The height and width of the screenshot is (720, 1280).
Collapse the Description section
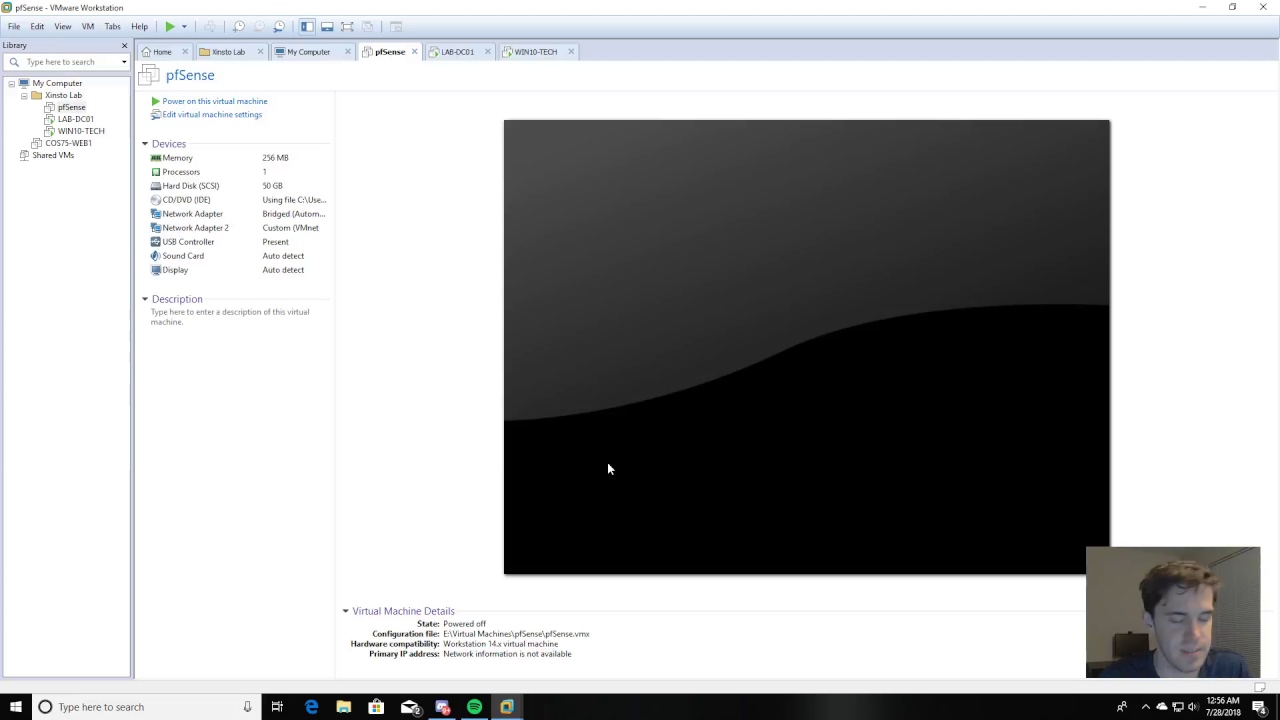click(144, 299)
